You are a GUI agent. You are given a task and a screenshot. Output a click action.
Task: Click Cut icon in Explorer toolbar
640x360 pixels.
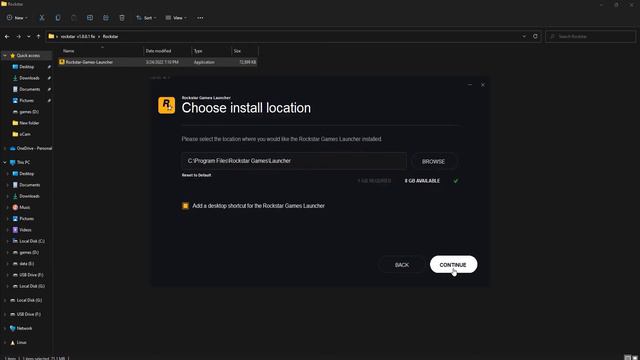[42, 18]
